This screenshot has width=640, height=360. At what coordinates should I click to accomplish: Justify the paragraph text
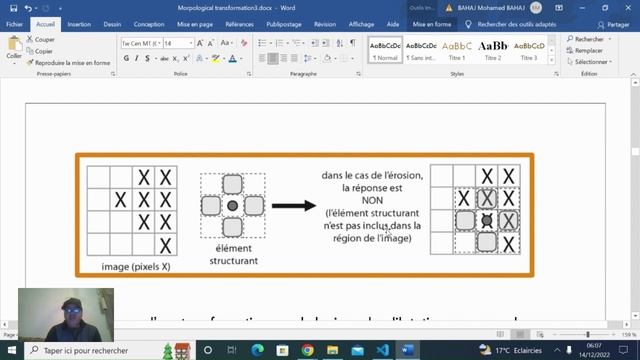click(x=294, y=59)
